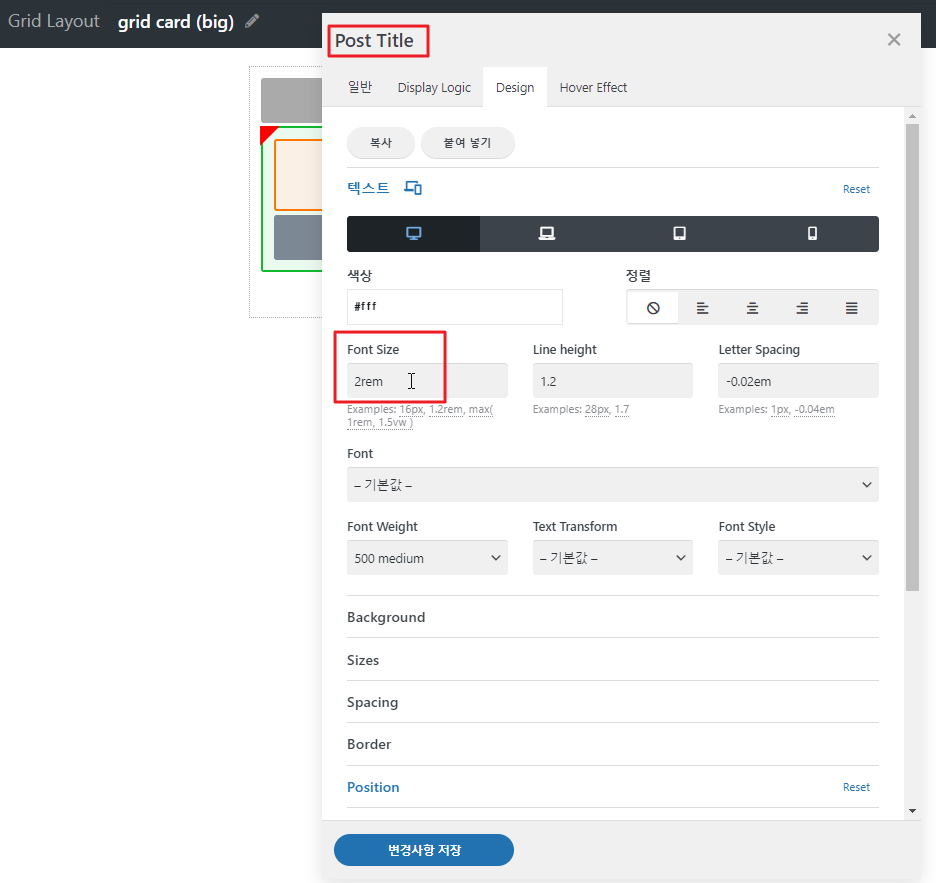Collapse the Position section

[x=373, y=787]
